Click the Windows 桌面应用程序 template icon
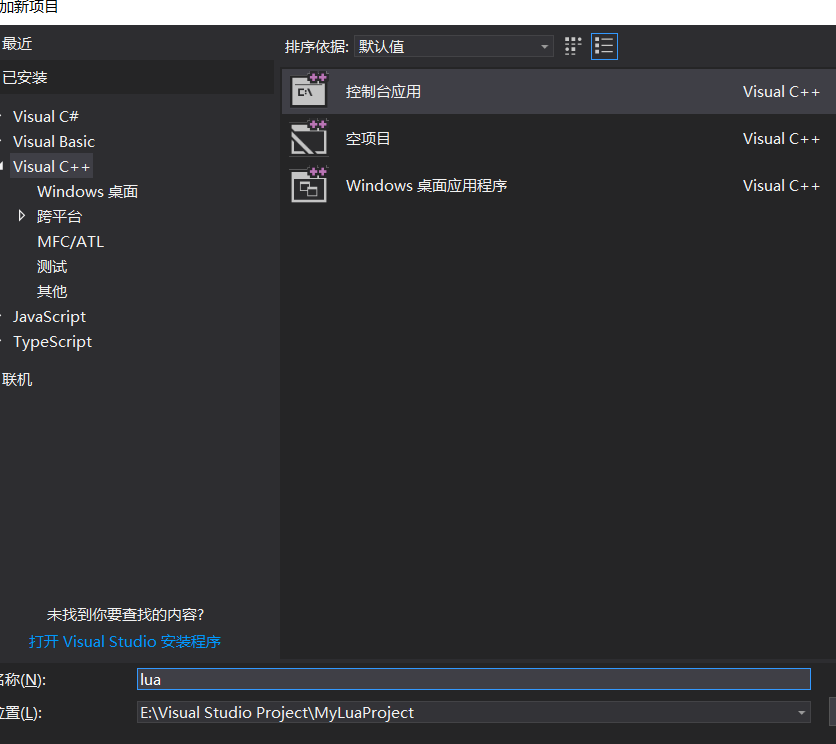This screenshot has width=836, height=744. click(x=309, y=185)
